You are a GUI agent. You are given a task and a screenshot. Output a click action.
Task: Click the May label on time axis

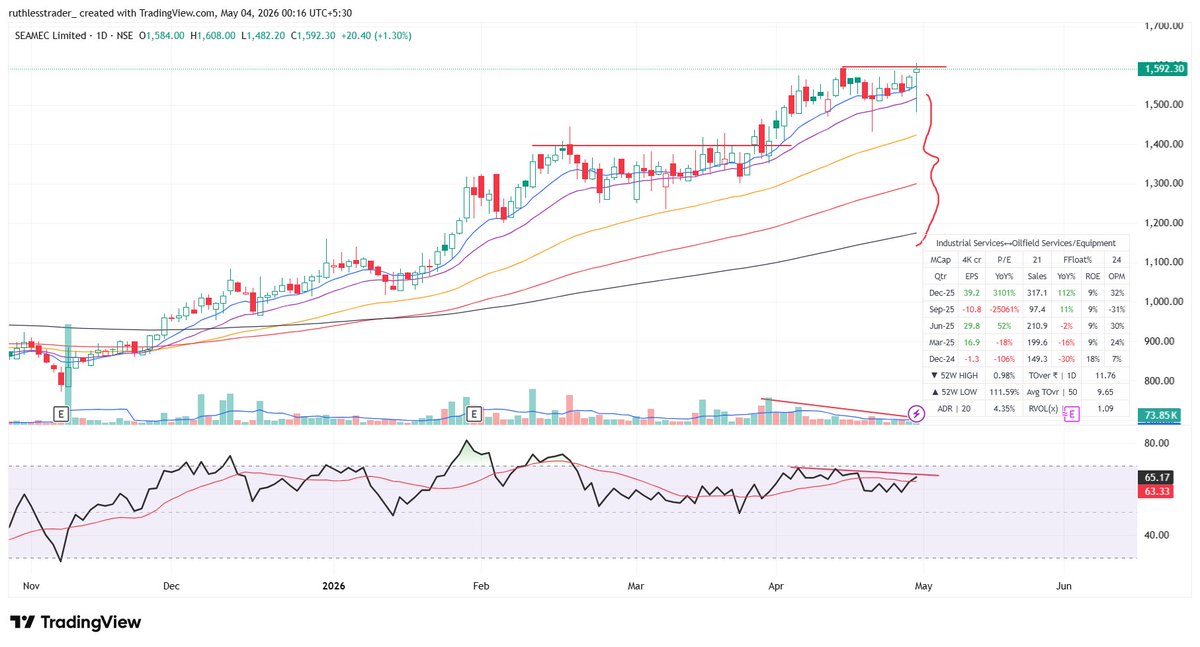pyautogui.click(x=922, y=584)
